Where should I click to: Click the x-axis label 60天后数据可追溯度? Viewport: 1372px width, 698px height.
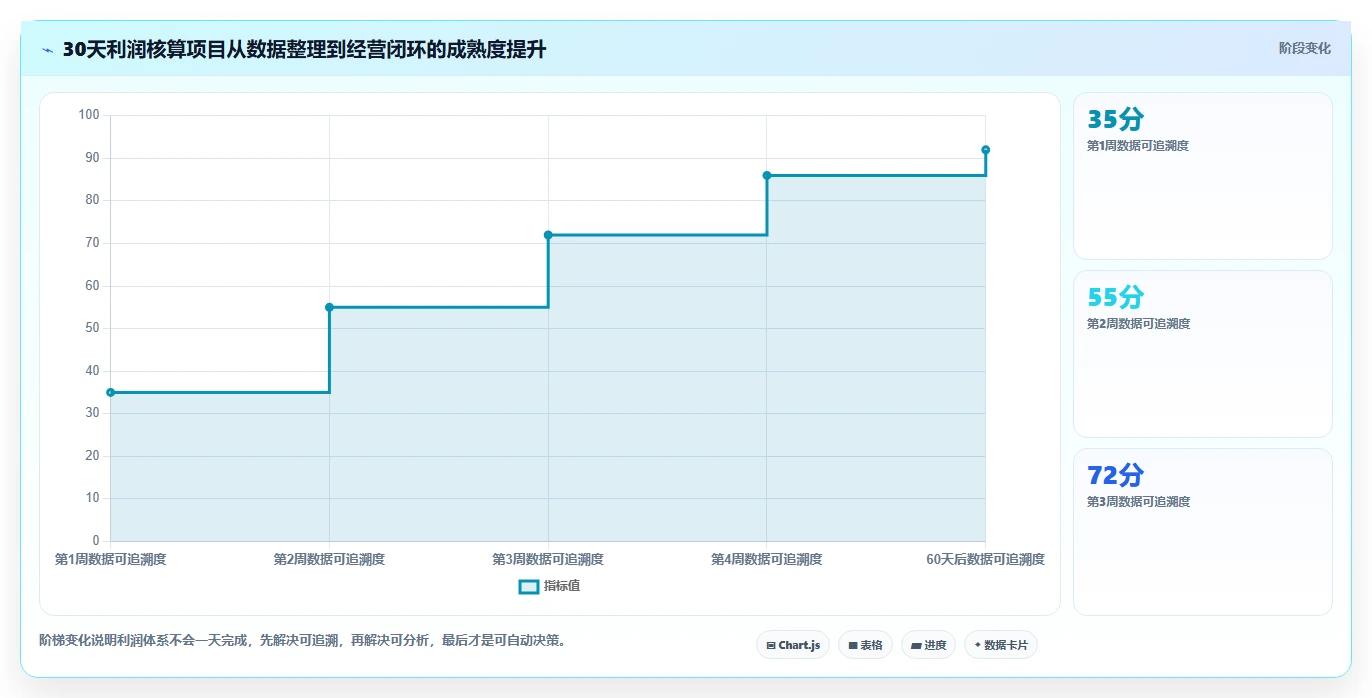click(985, 559)
